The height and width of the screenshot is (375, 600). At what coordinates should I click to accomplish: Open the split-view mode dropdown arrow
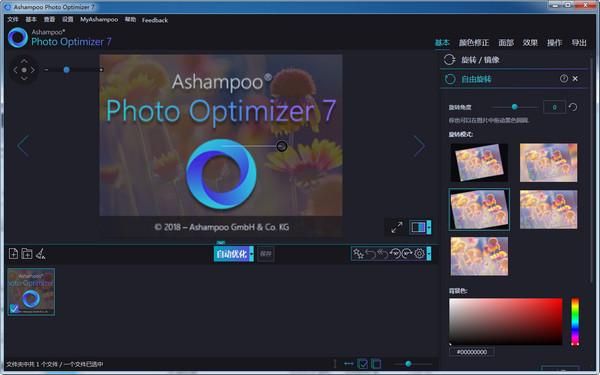coord(429,227)
